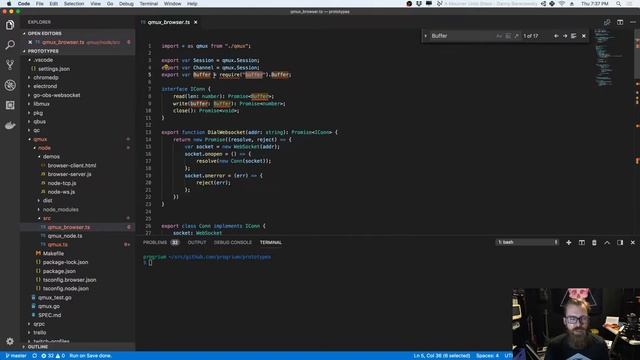Open the Terminal menu in menu bar
Viewport: 640px width, 360px height.
(149, 4)
